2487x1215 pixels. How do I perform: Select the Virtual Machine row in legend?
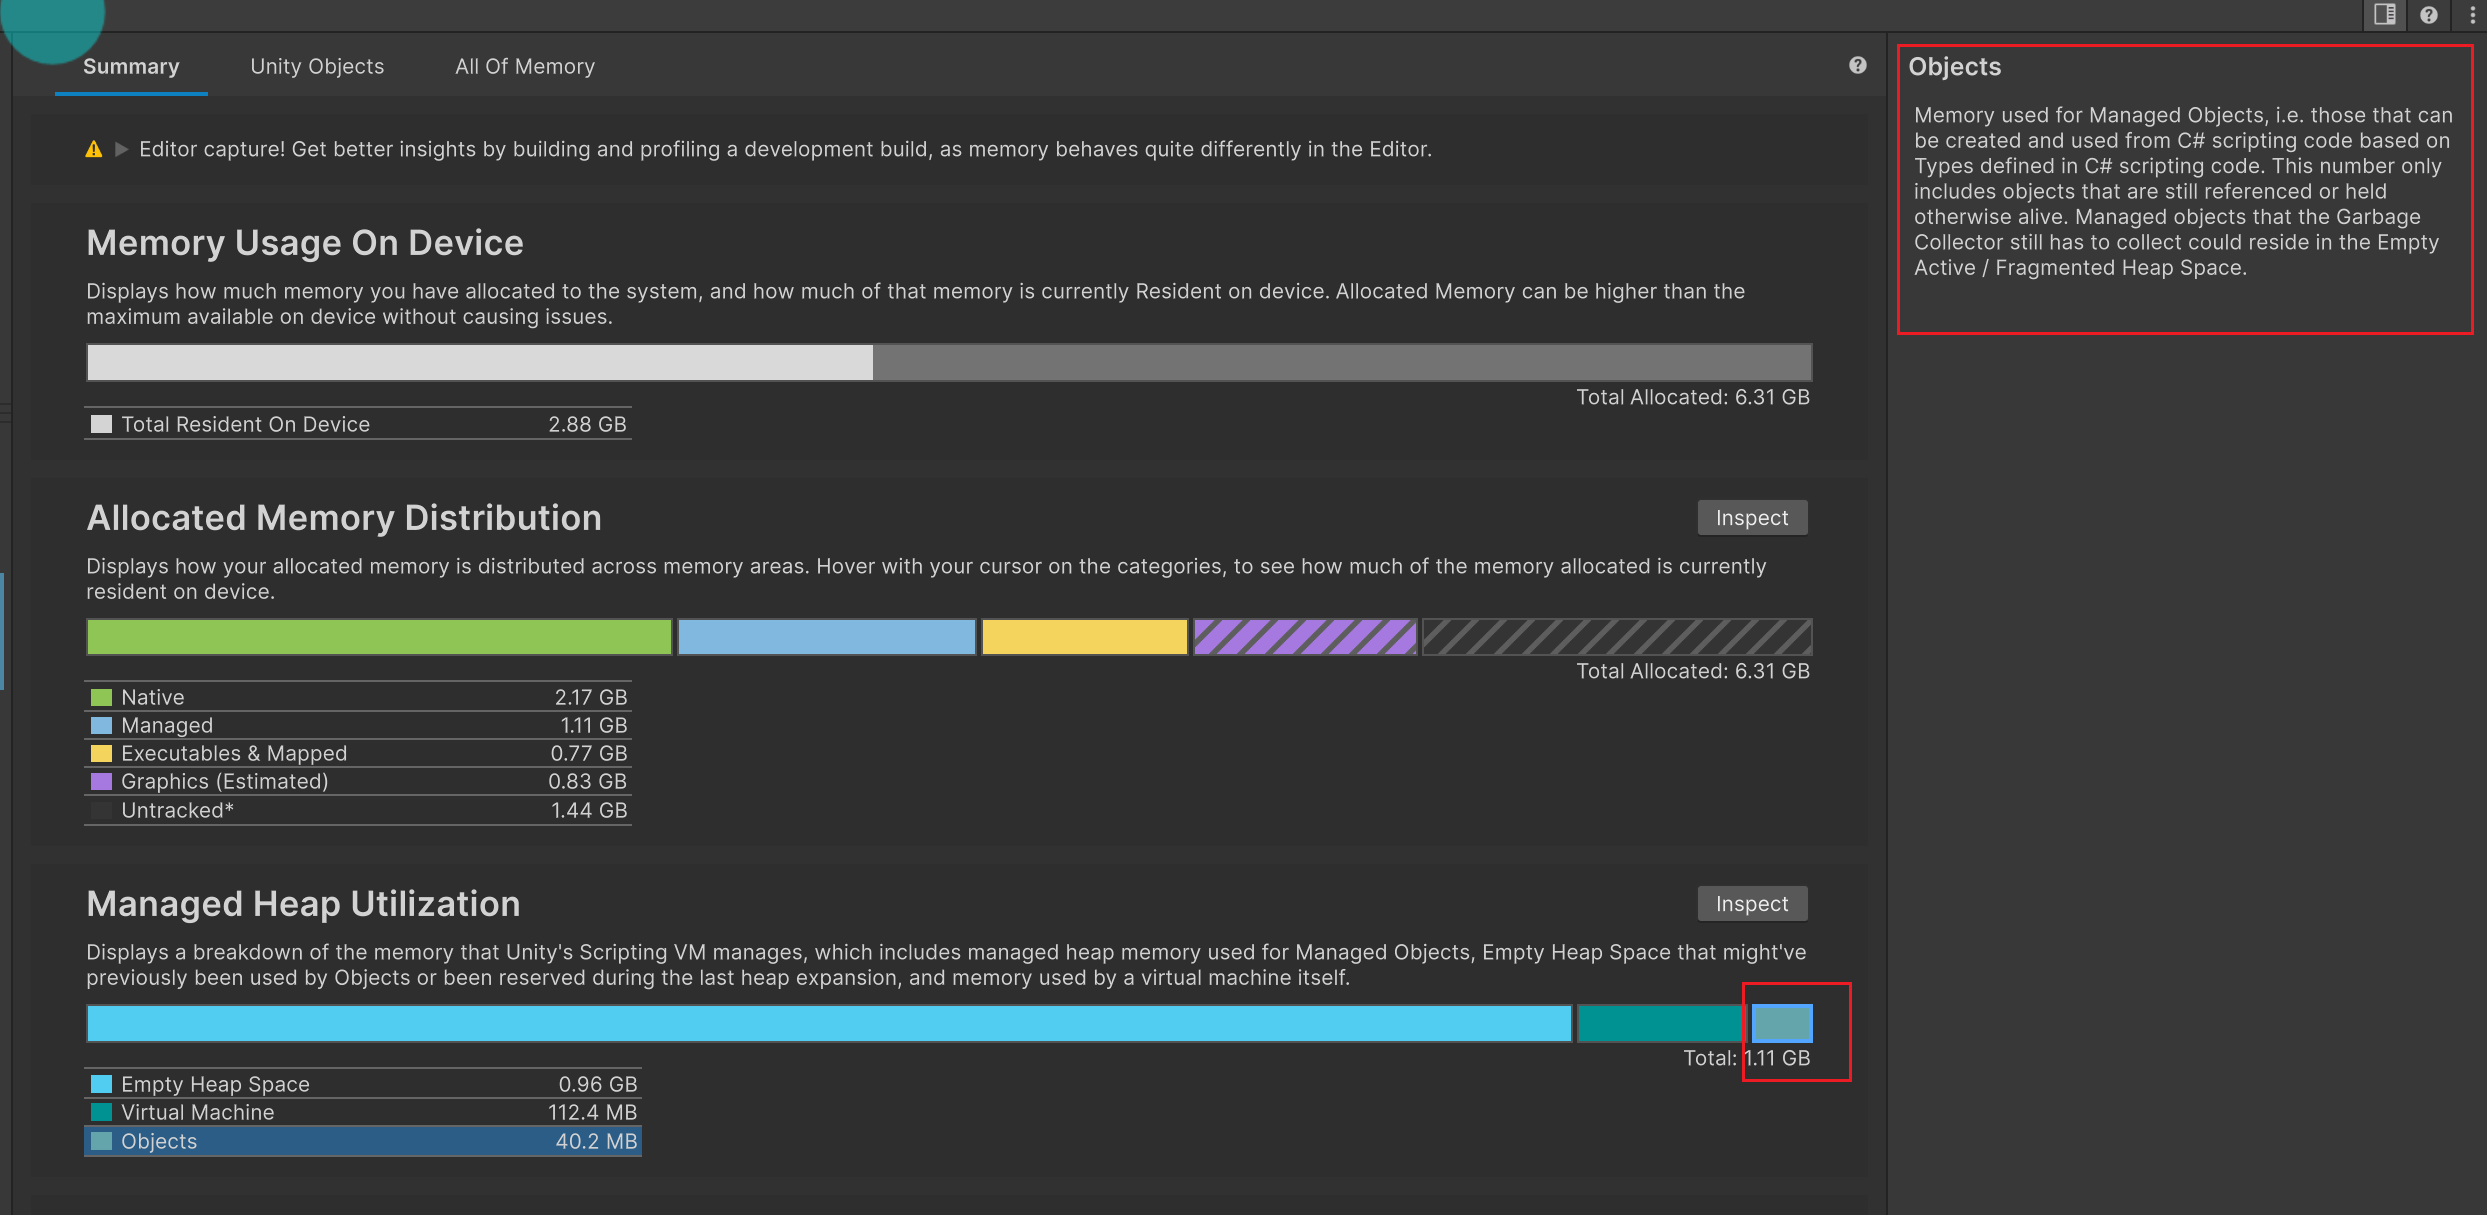click(x=360, y=1112)
